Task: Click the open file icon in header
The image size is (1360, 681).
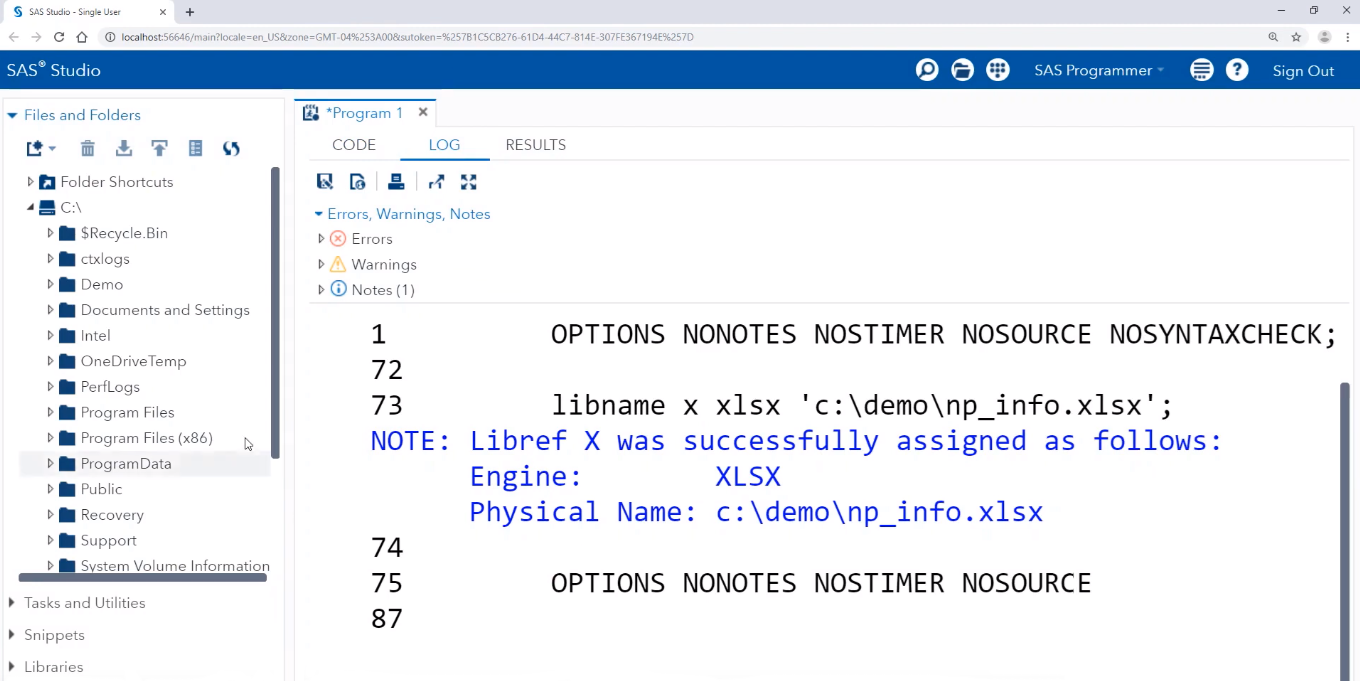Action: point(962,70)
